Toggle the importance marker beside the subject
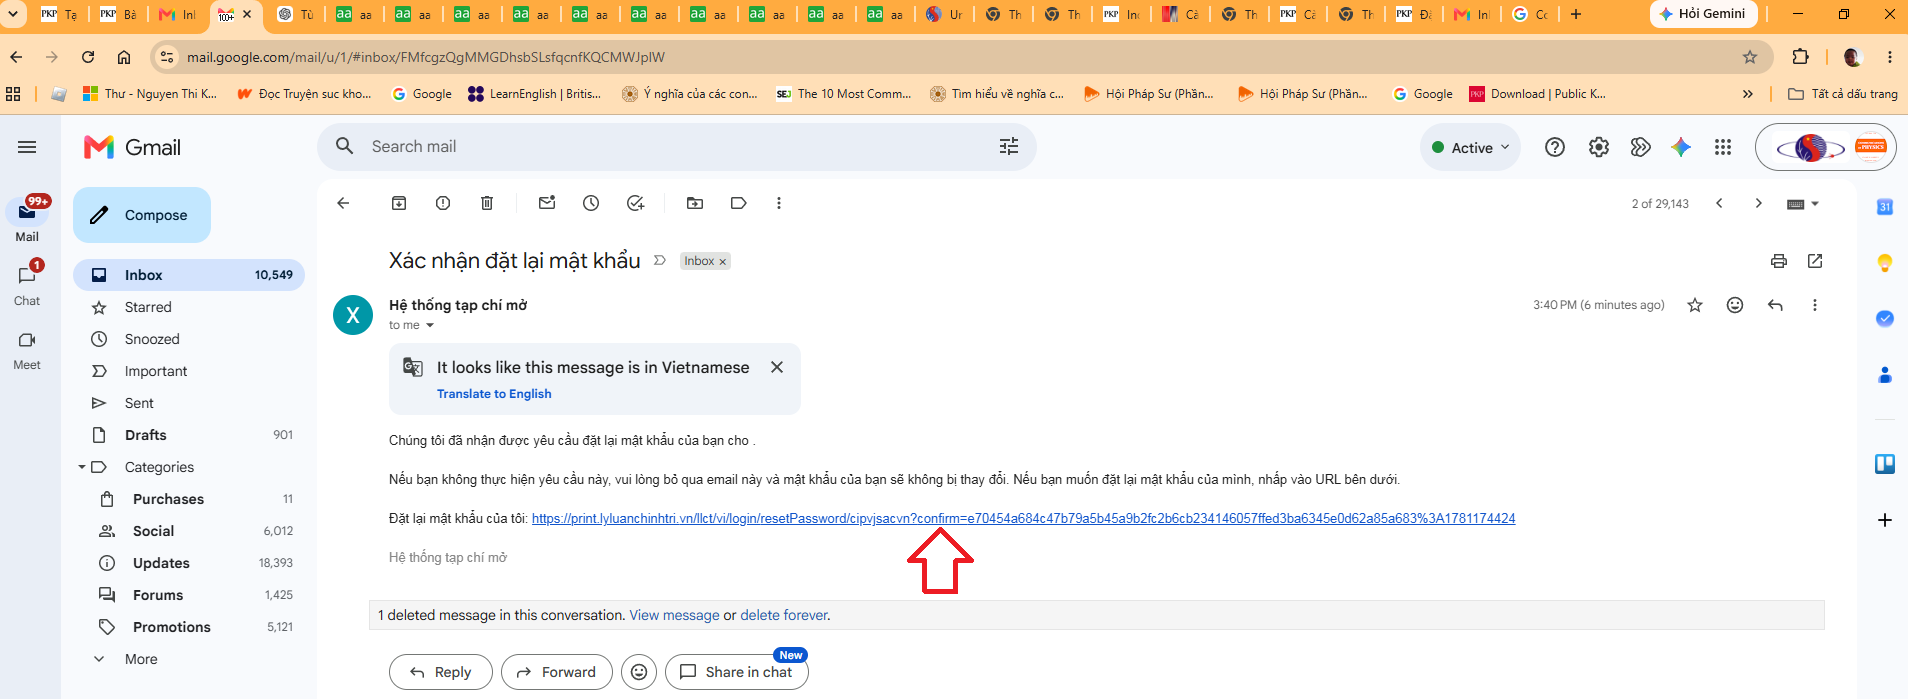Image resolution: width=1908 pixels, height=699 pixels. click(x=660, y=260)
